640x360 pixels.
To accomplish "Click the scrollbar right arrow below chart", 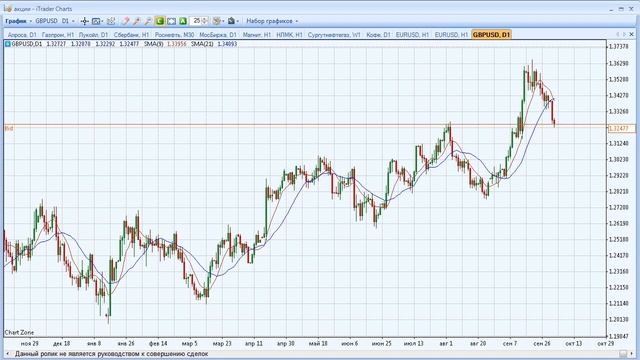I will click(x=632, y=354).
